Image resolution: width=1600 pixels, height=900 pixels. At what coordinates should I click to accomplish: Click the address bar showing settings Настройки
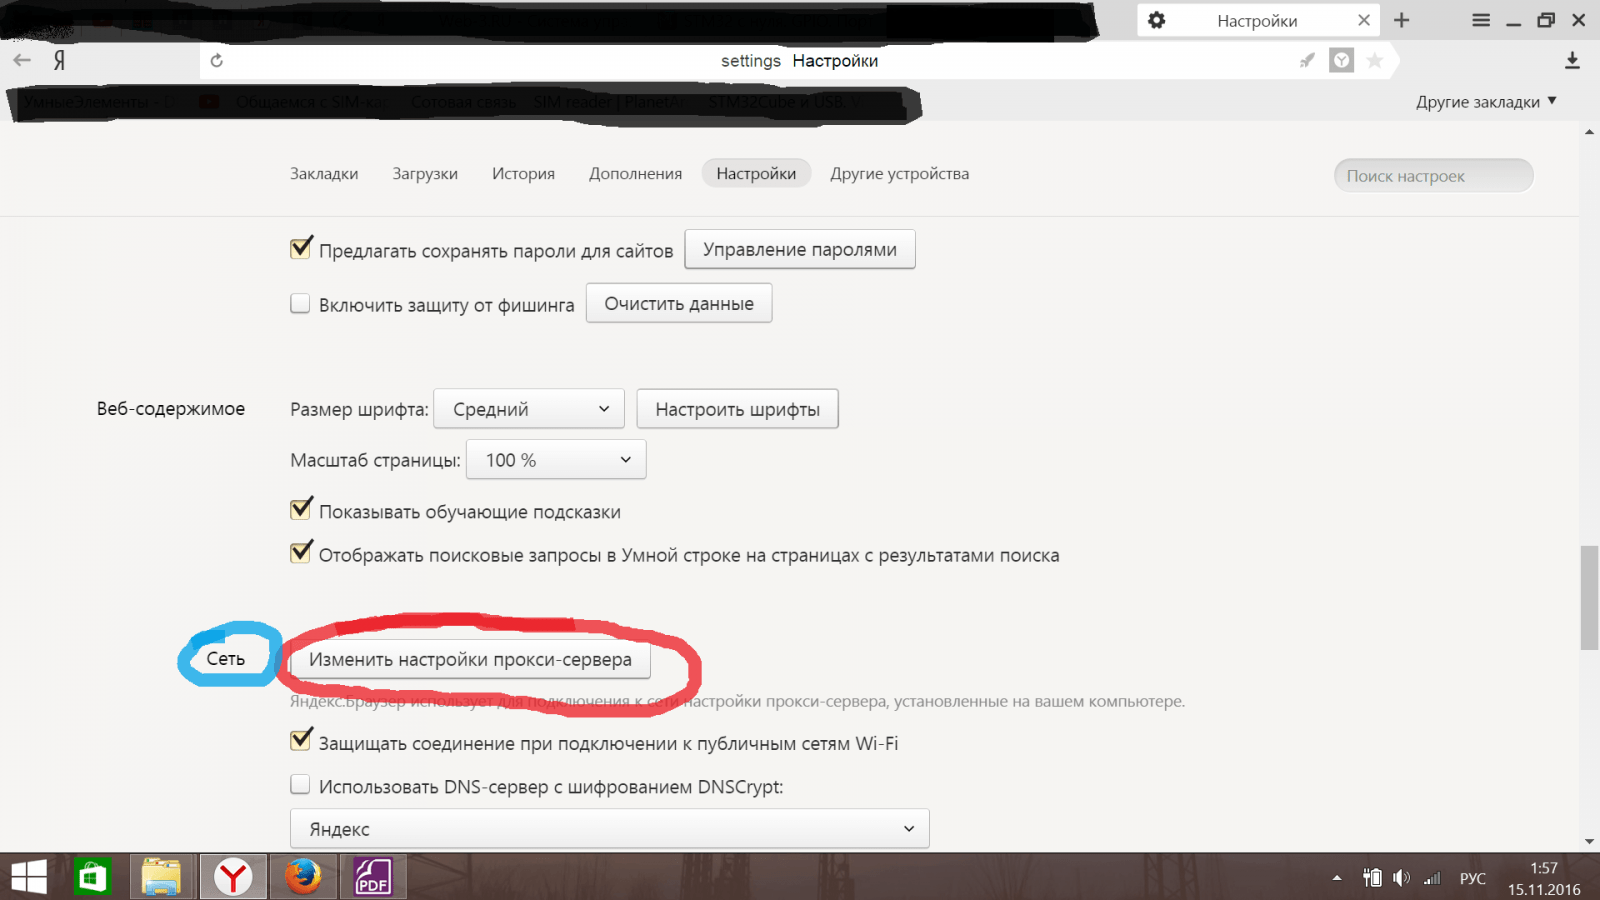click(800, 61)
